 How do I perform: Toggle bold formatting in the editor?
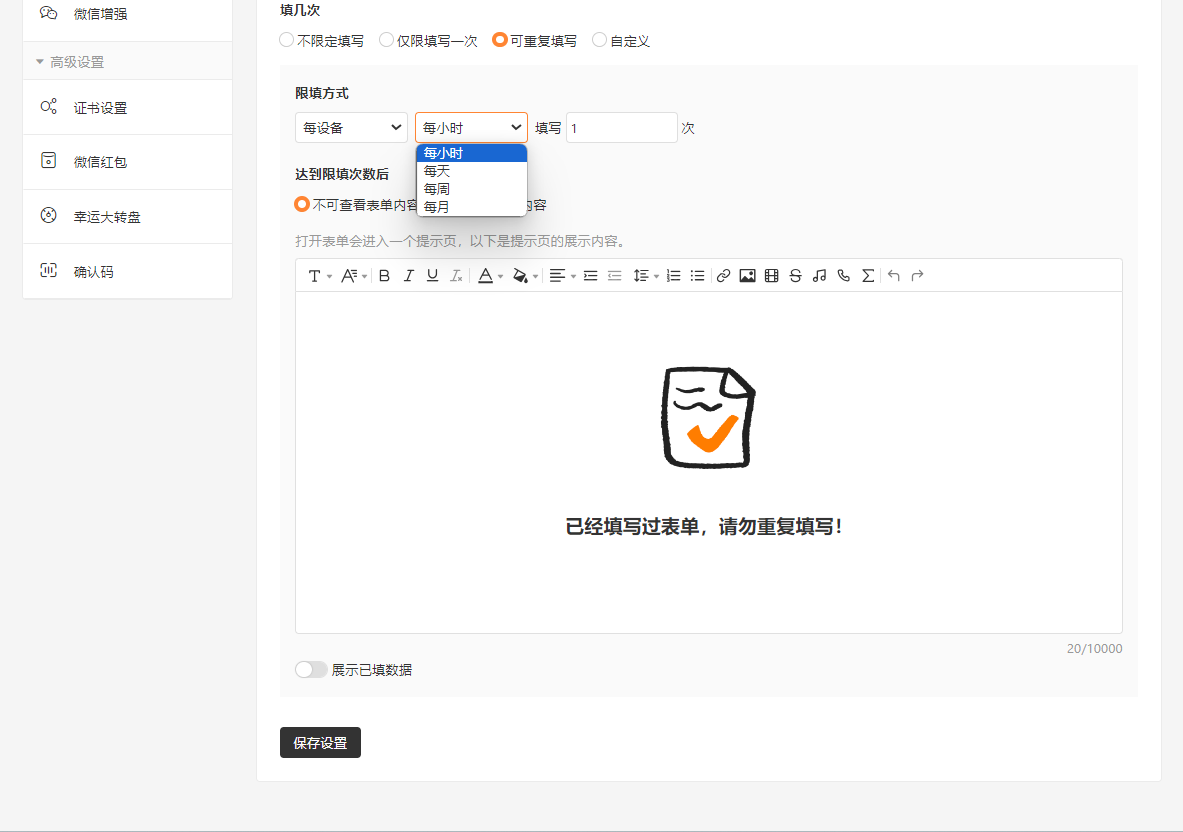pyautogui.click(x=384, y=276)
